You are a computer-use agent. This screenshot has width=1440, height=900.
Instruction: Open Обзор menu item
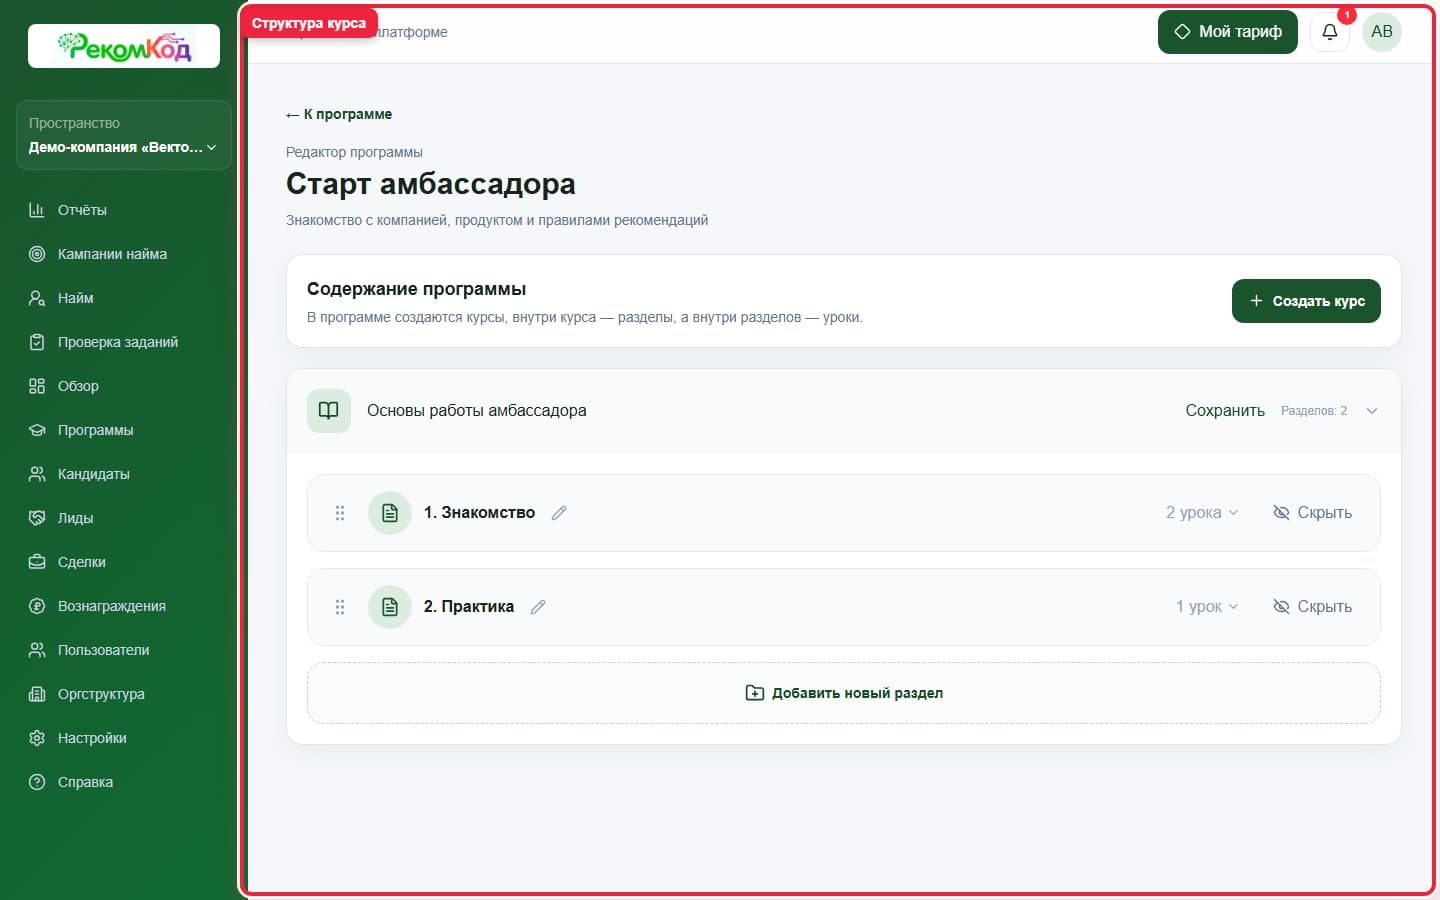(78, 386)
